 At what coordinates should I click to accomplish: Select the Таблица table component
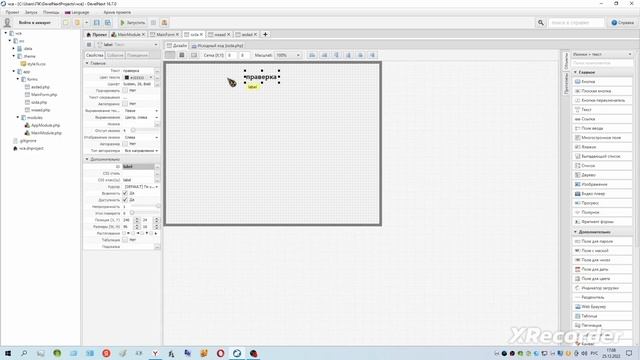[602, 316]
